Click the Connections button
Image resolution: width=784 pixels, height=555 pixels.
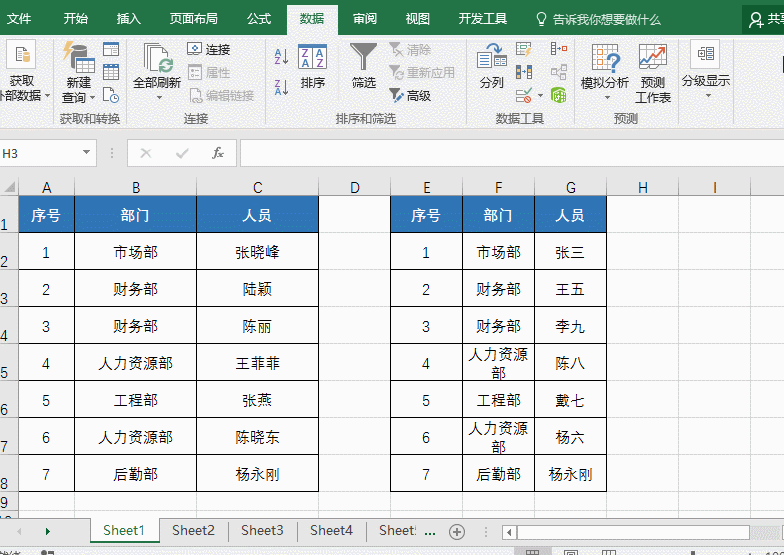point(209,49)
